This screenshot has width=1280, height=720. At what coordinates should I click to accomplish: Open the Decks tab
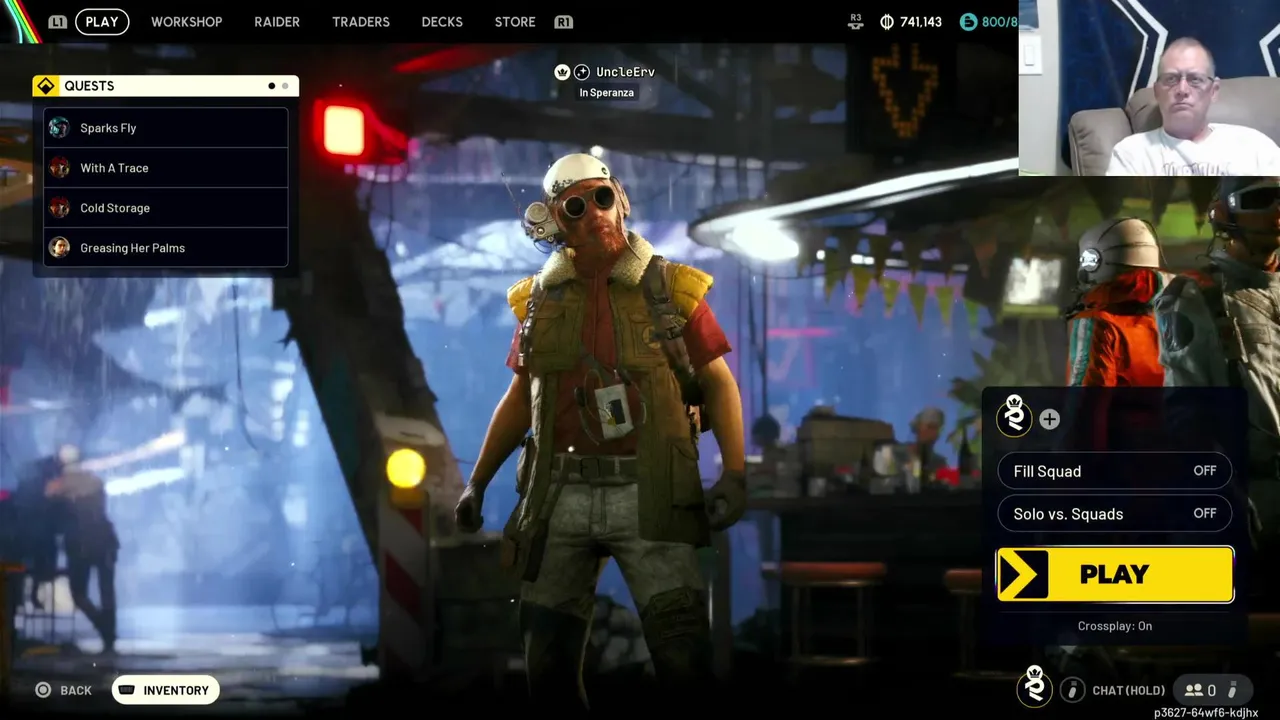(442, 22)
